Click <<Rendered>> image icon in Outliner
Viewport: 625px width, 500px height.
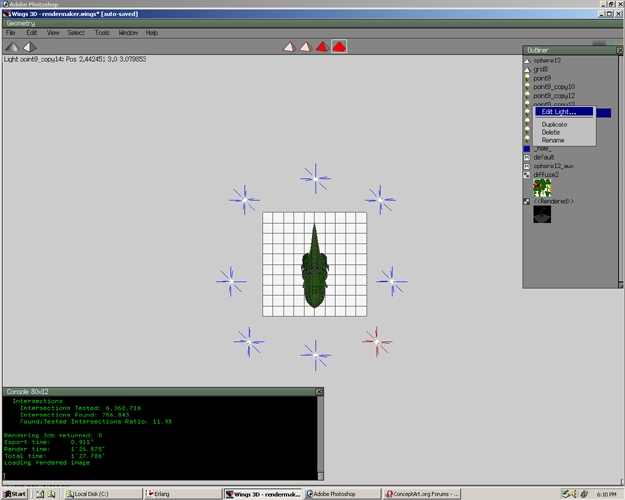[527, 202]
